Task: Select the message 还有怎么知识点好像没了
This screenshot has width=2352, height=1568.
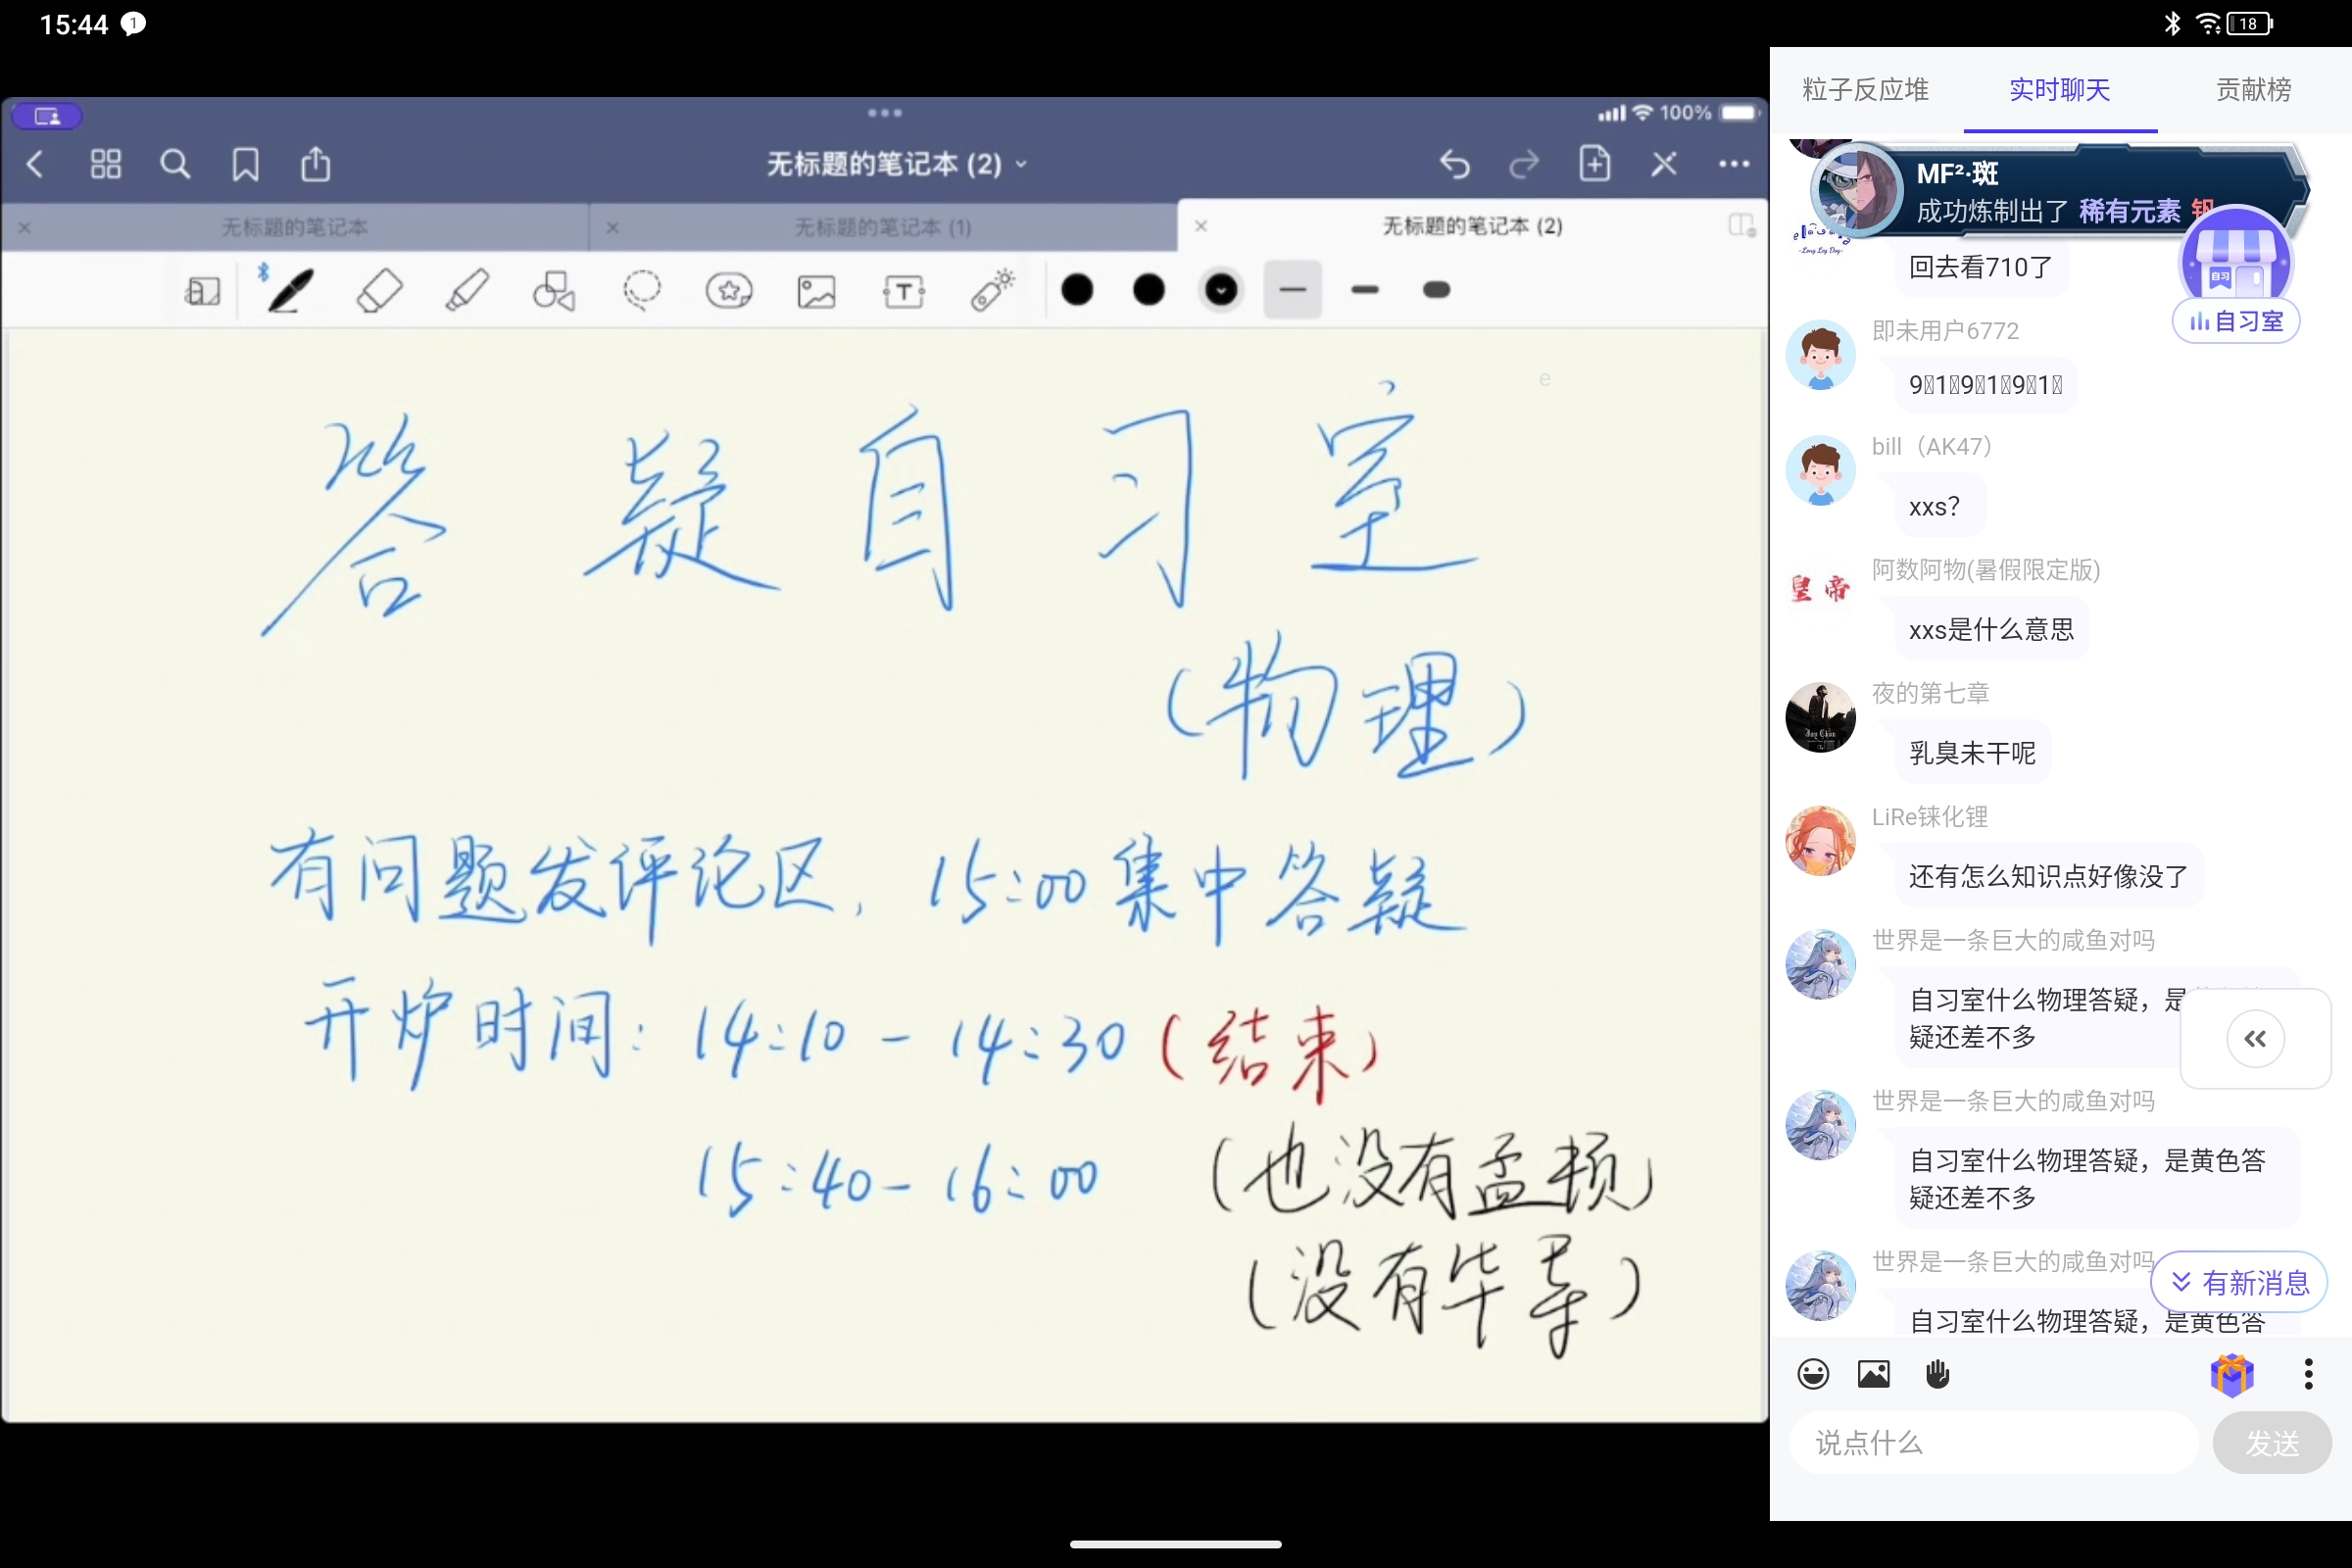Action: pyautogui.click(x=2048, y=876)
